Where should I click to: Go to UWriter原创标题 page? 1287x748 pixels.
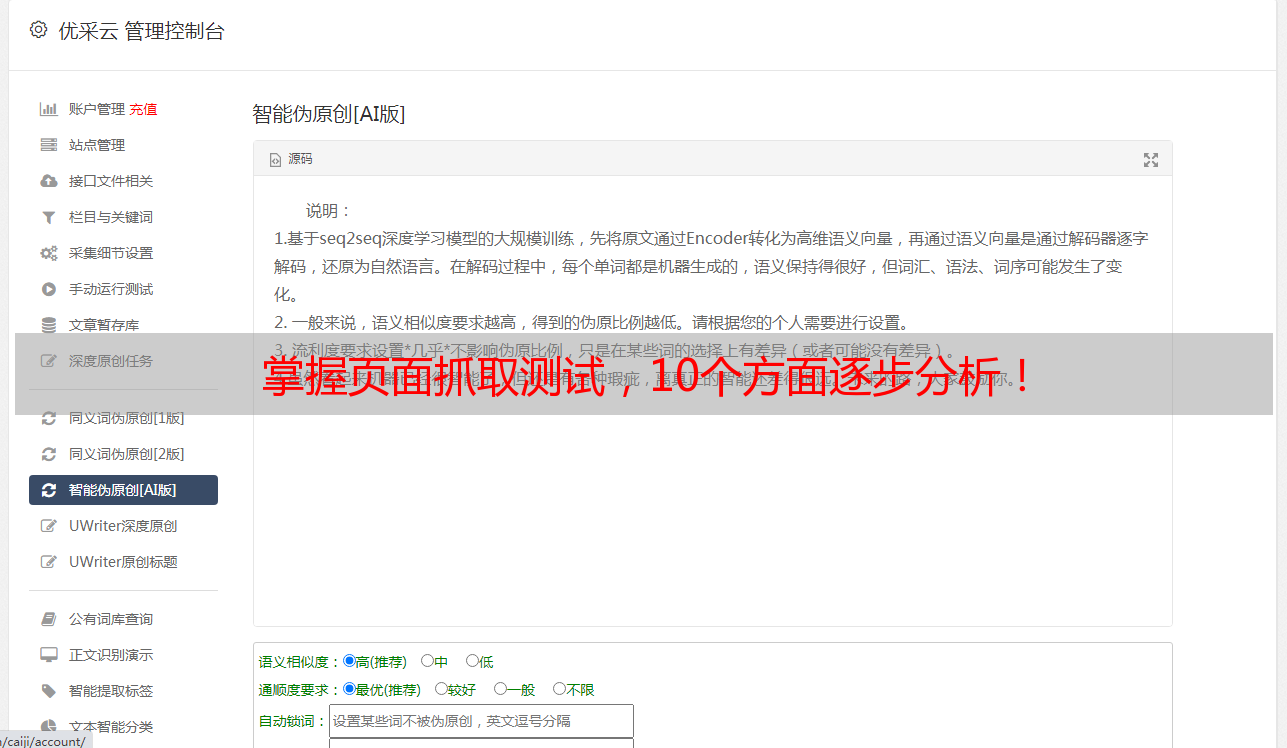pos(123,562)
